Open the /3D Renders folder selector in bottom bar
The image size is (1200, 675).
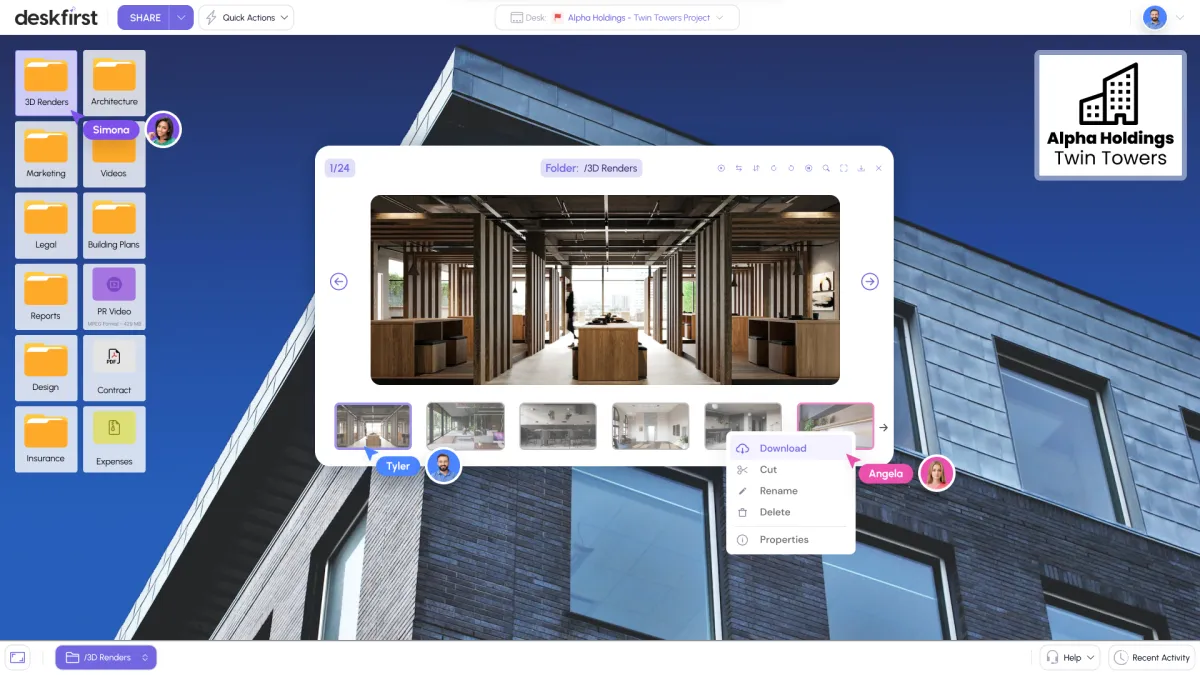pyautogui.click(x=106, y=657)
